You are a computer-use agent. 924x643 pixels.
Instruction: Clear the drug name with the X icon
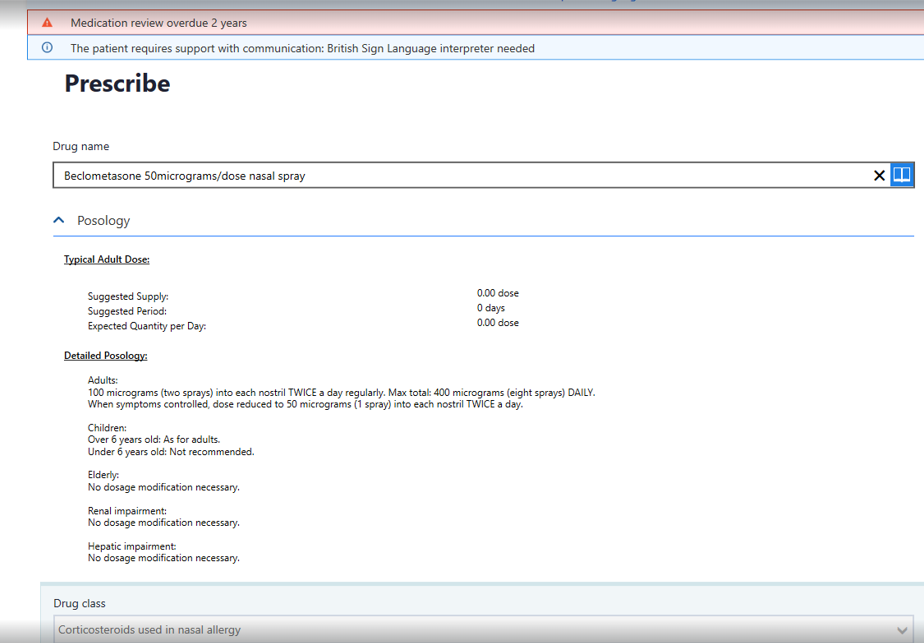click(x=879, y=176)
